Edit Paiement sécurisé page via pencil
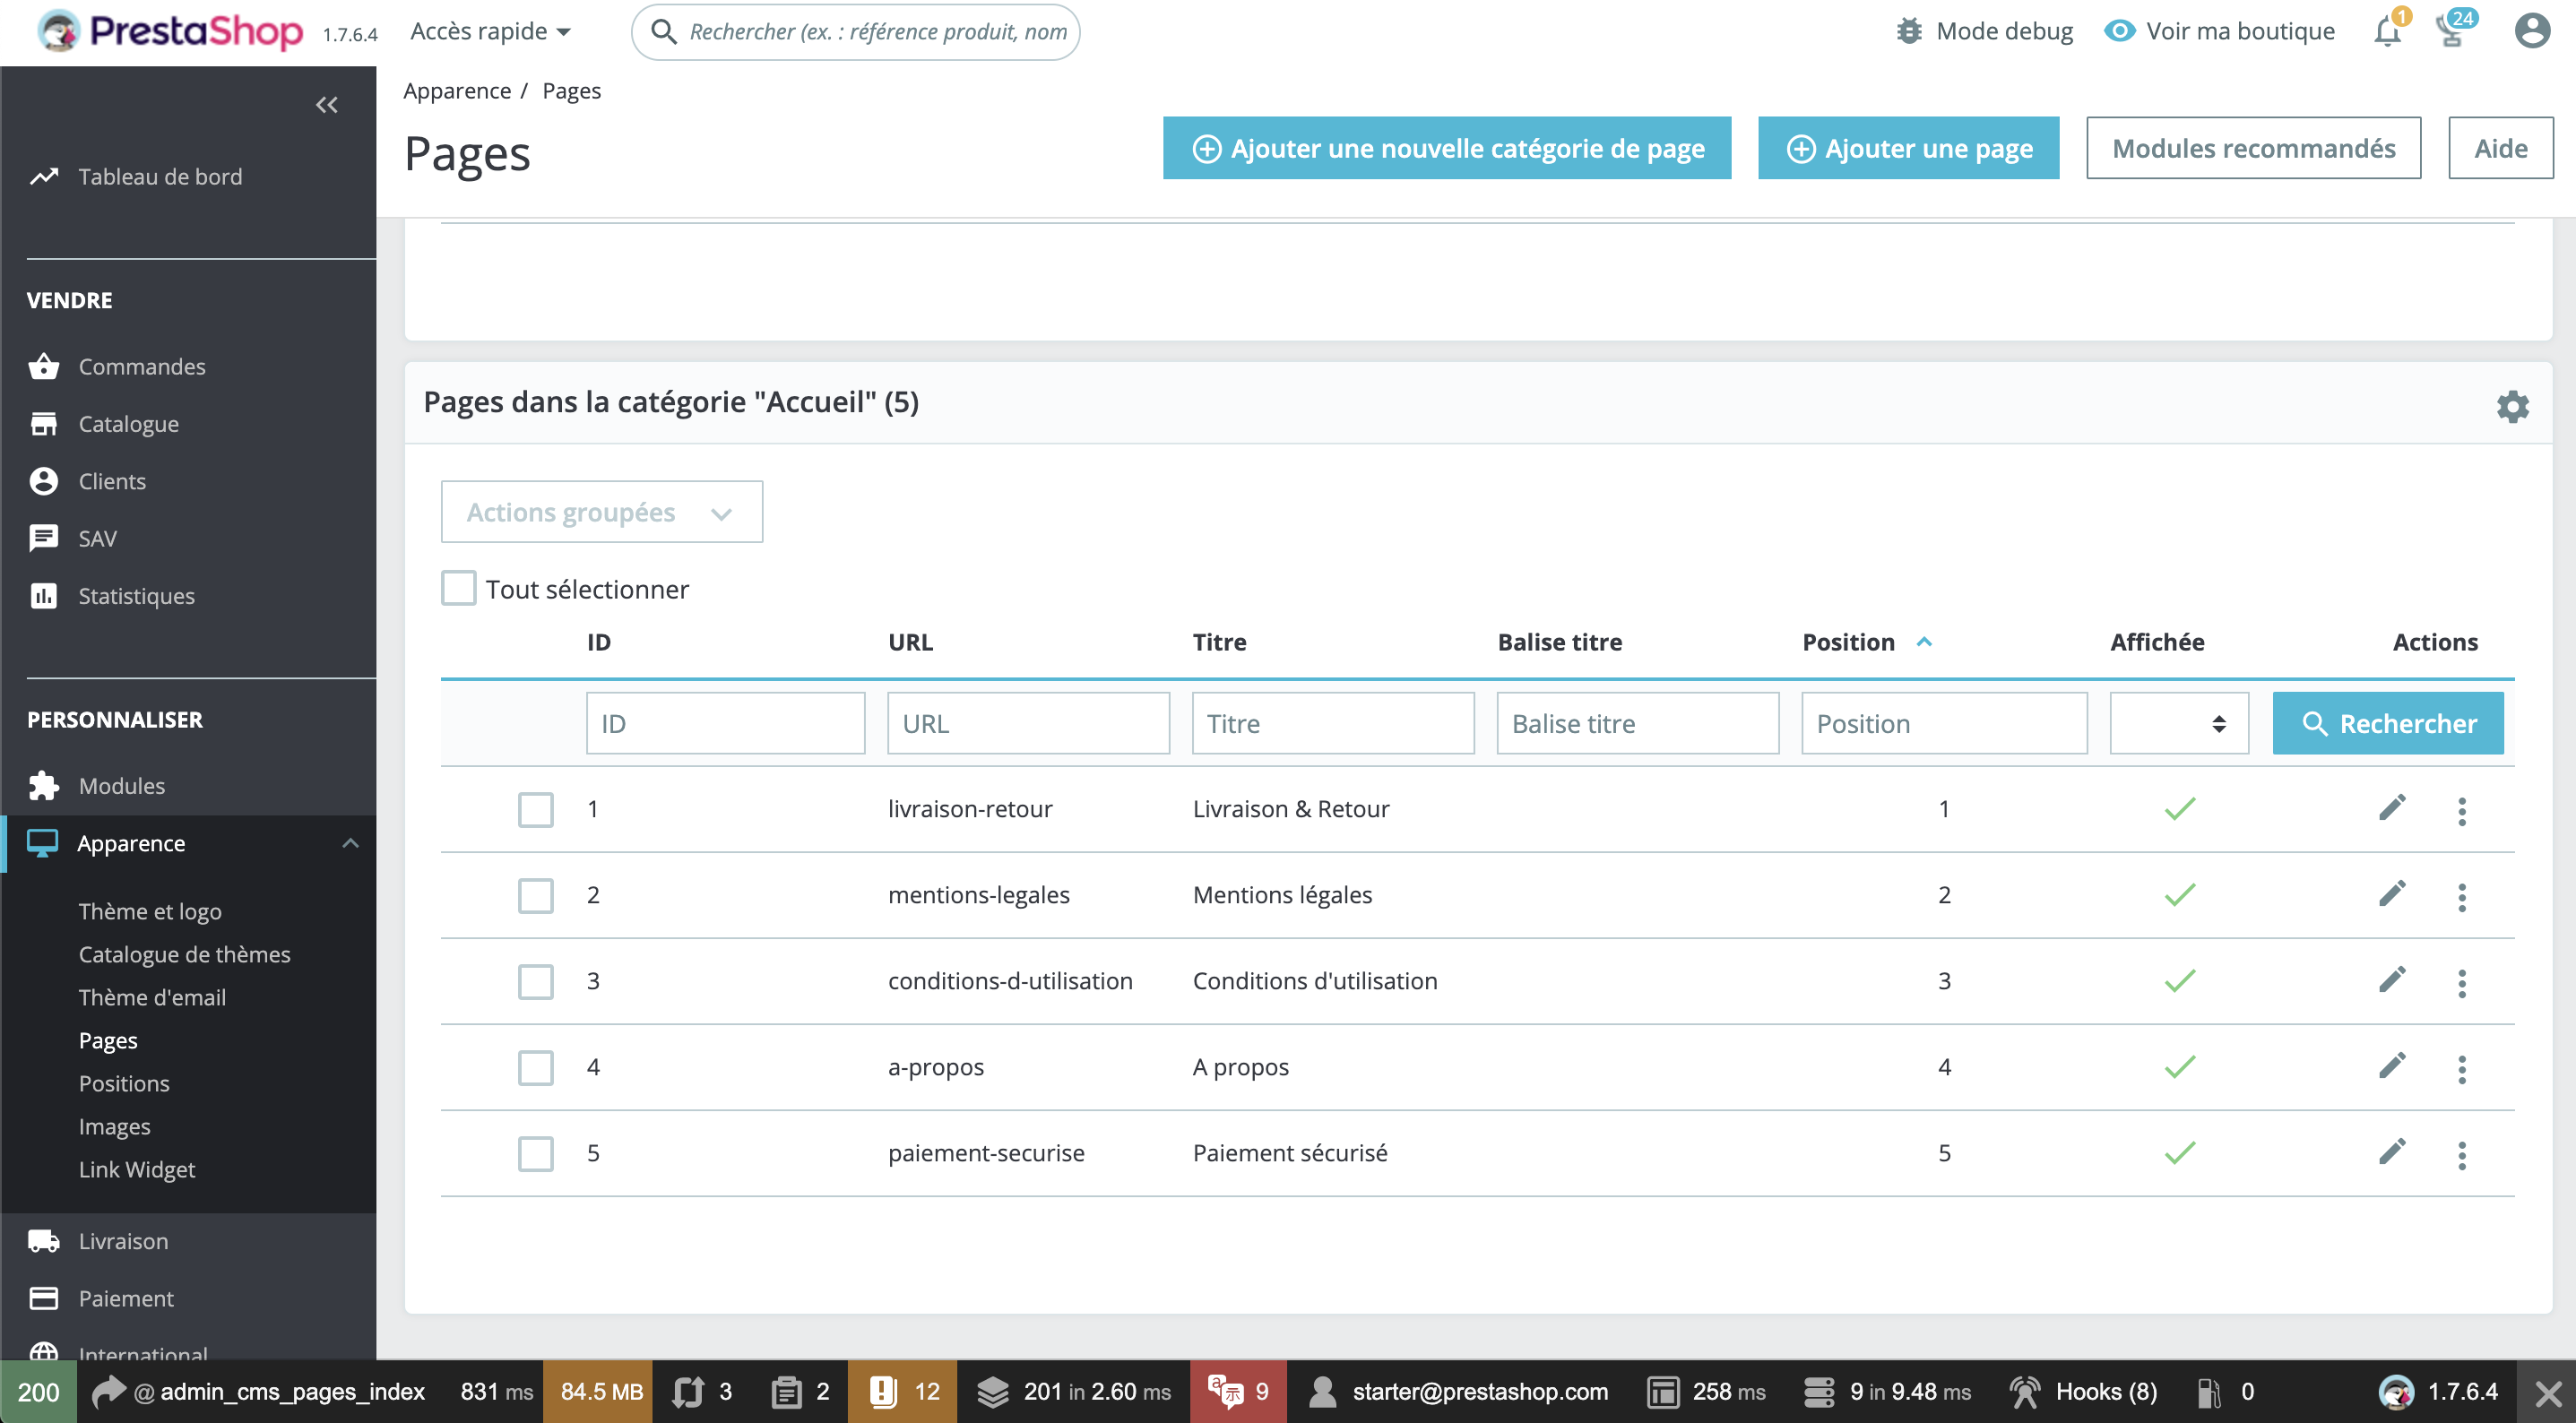Viewport: 2576px width, 1423px height. [2391, 1152]
